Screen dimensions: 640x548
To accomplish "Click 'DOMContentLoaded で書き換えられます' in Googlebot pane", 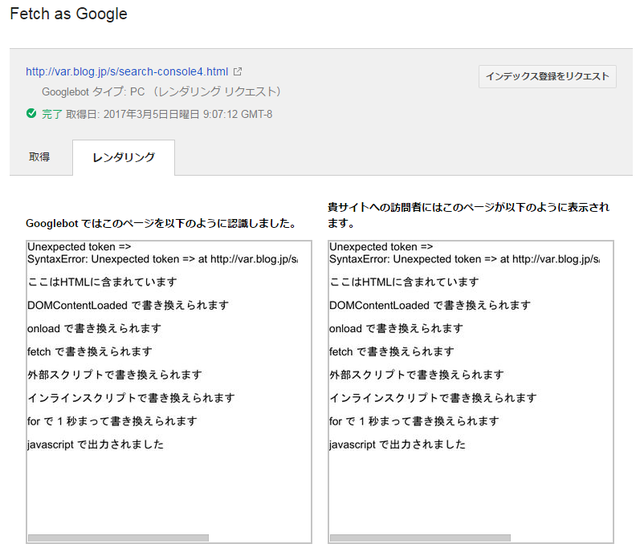I will coord(128,305).
